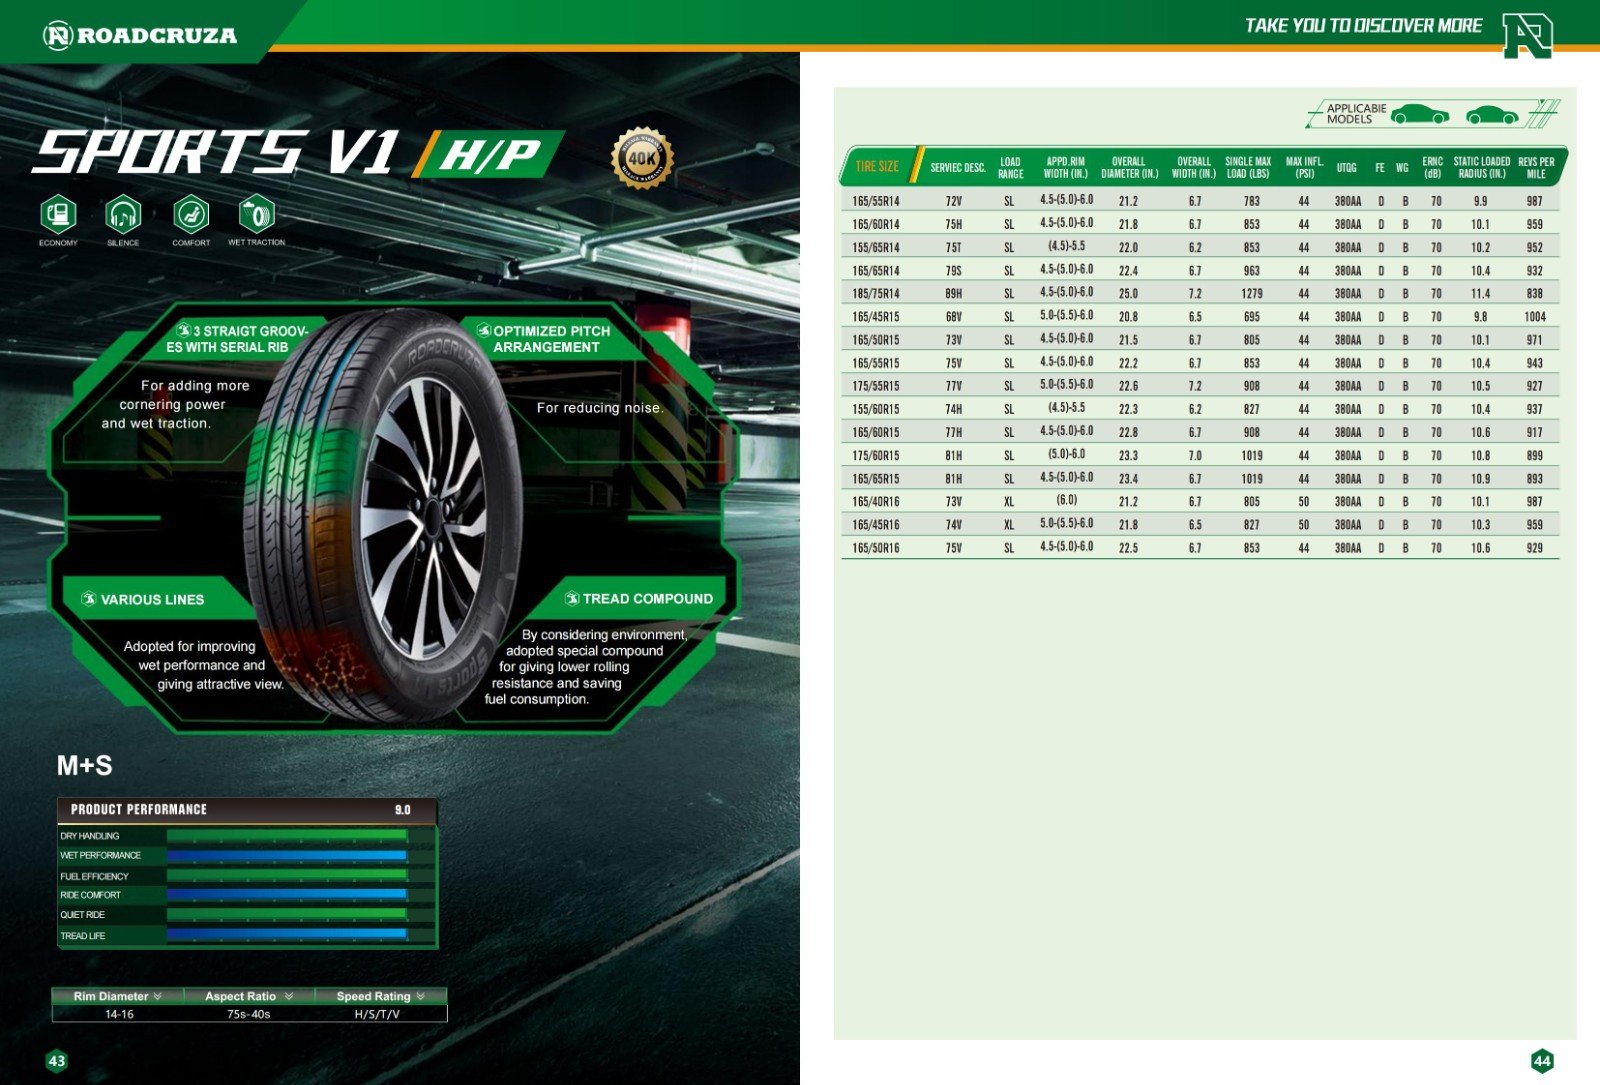This screenshot has height=1085, width=1600.
Task: Select the 165/40R16 tire size row
Action: click(876, 502)
